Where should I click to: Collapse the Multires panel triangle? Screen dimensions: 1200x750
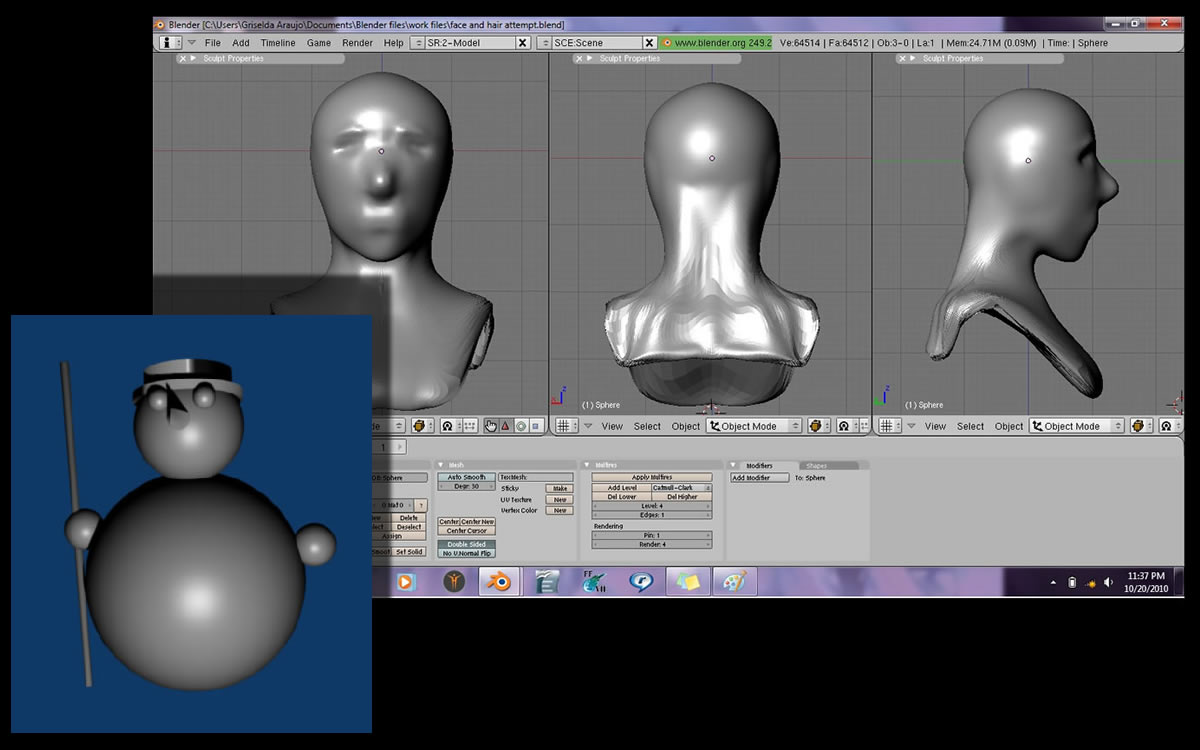[x=586, y=465]
